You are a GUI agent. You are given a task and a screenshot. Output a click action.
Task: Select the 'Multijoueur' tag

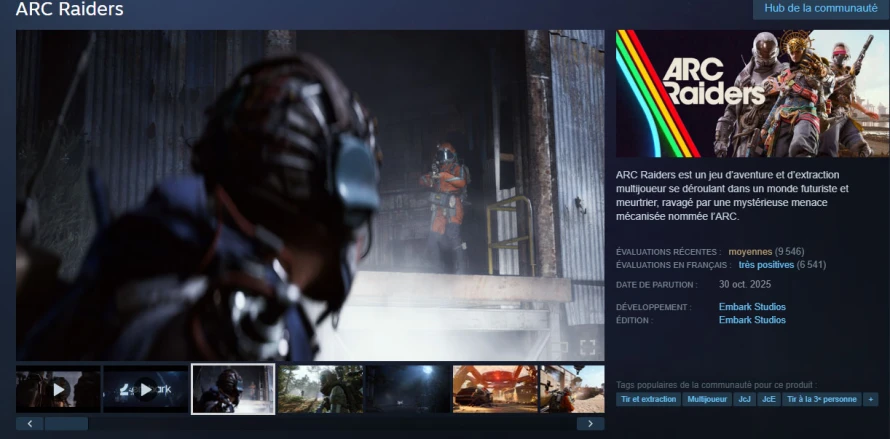707,399
